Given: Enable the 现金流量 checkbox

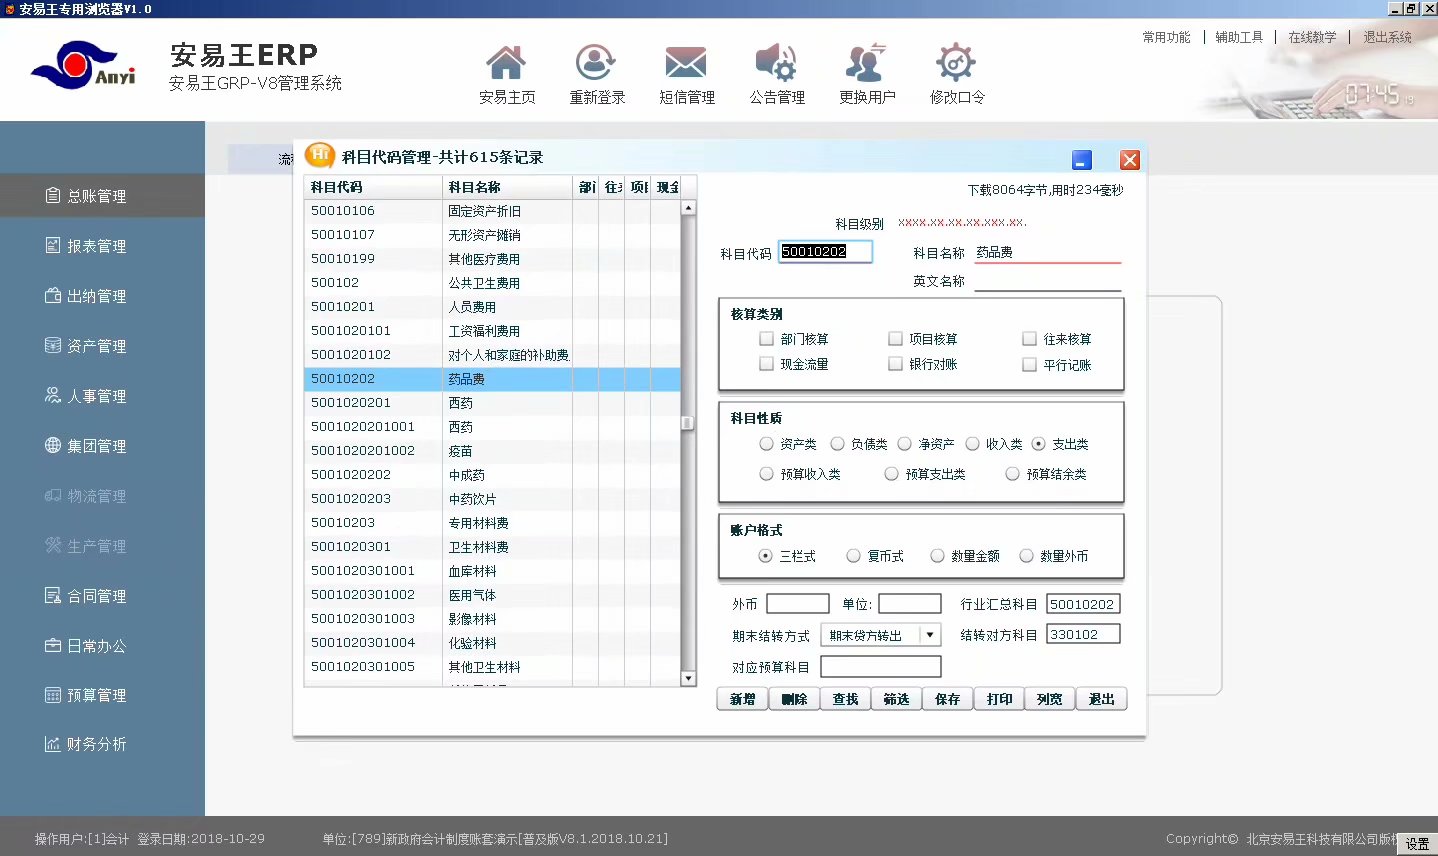Looking at the screenshot, I should coord(766,364).
